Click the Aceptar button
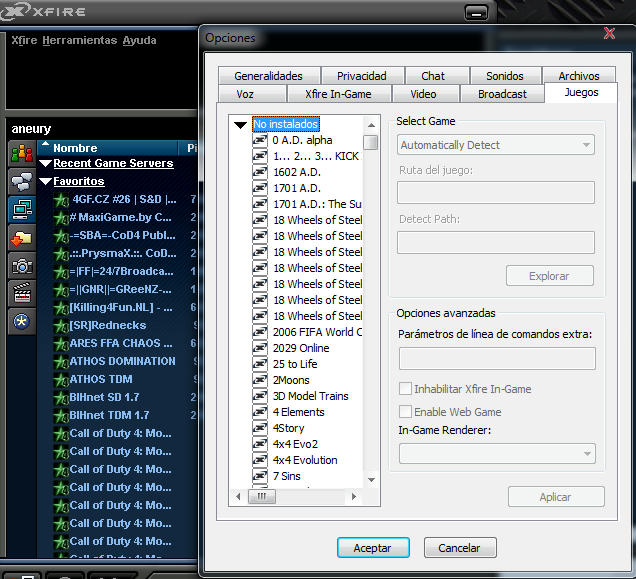Screen dimensions: 636x579 pos(373,548)
